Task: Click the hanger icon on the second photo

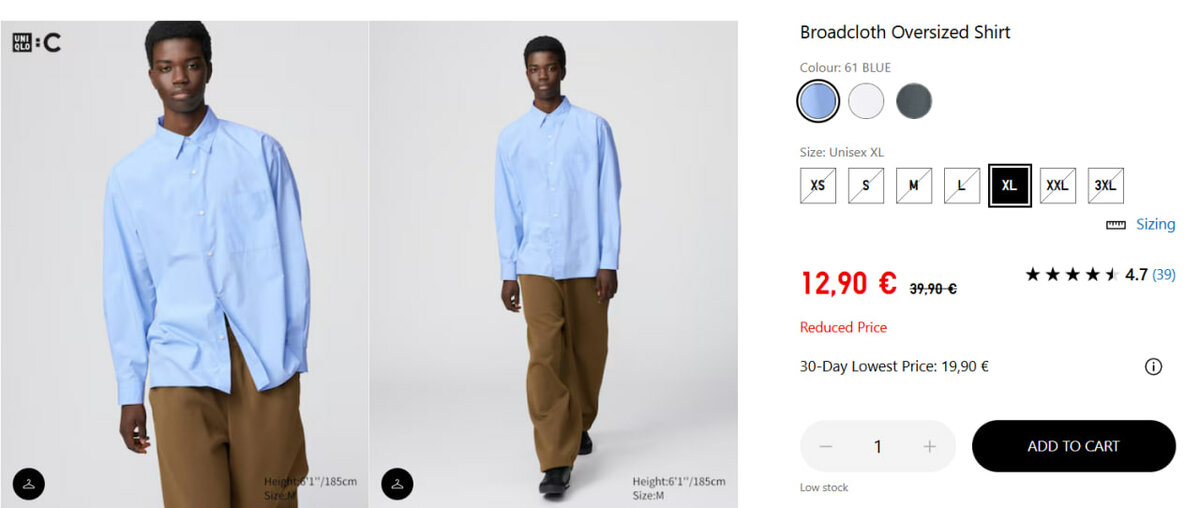Action: (397, 484)
